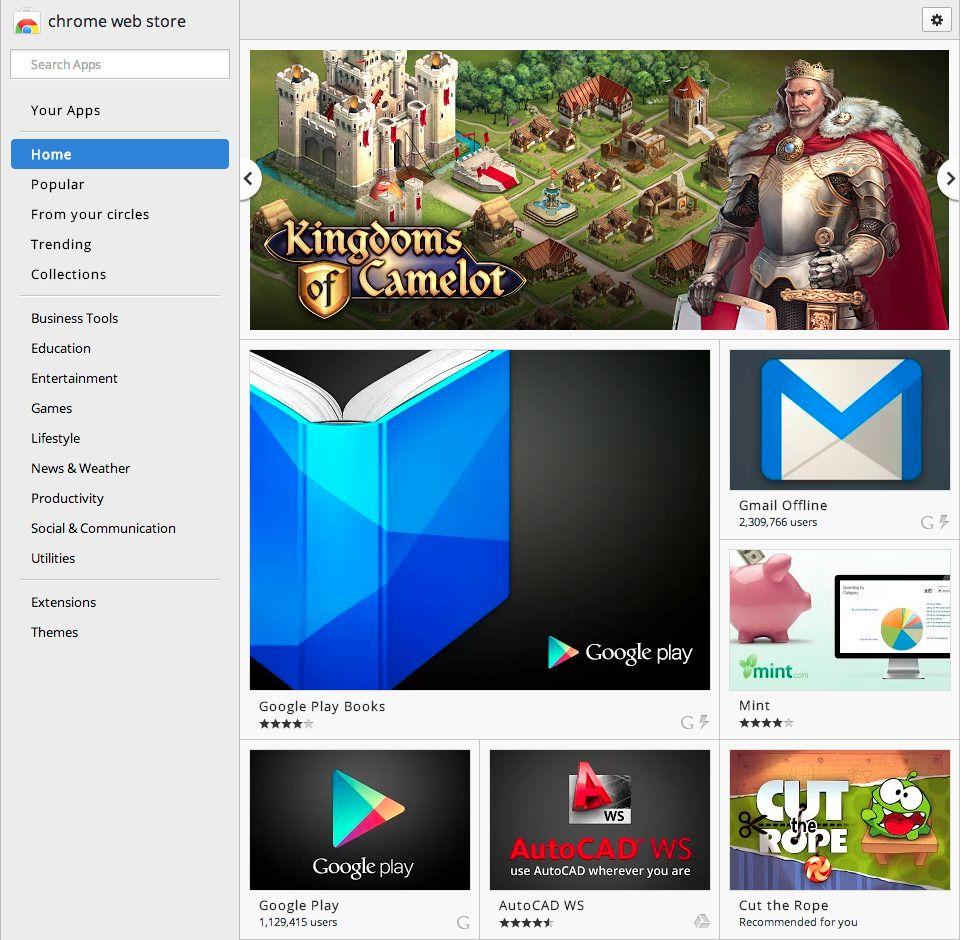View Trending apps

pos(61,244)
